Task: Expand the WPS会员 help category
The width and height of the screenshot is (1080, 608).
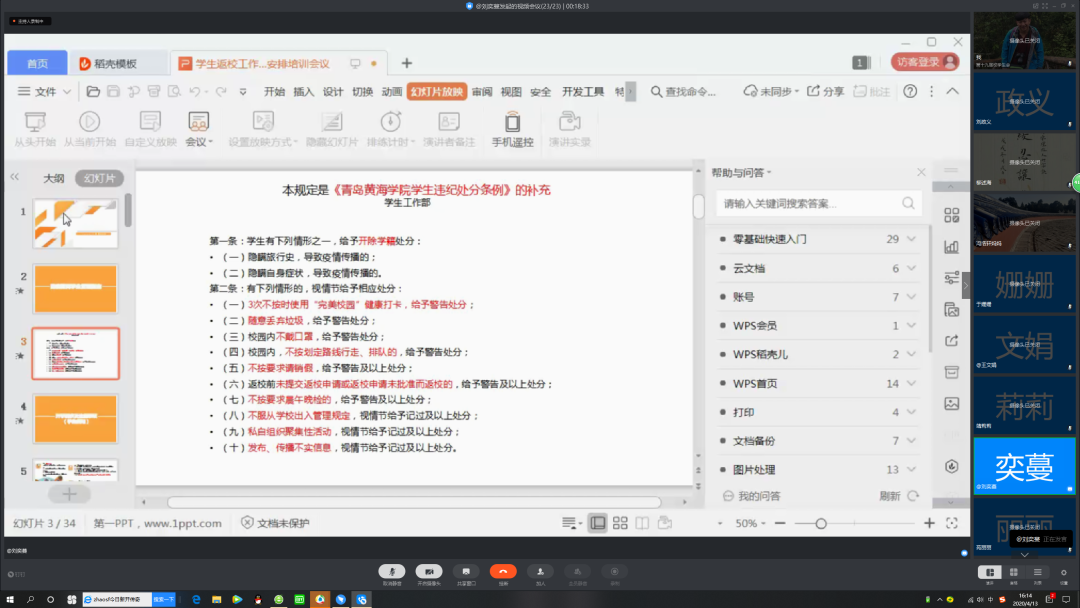Action: pyautogui.click(x=911, y=326)
